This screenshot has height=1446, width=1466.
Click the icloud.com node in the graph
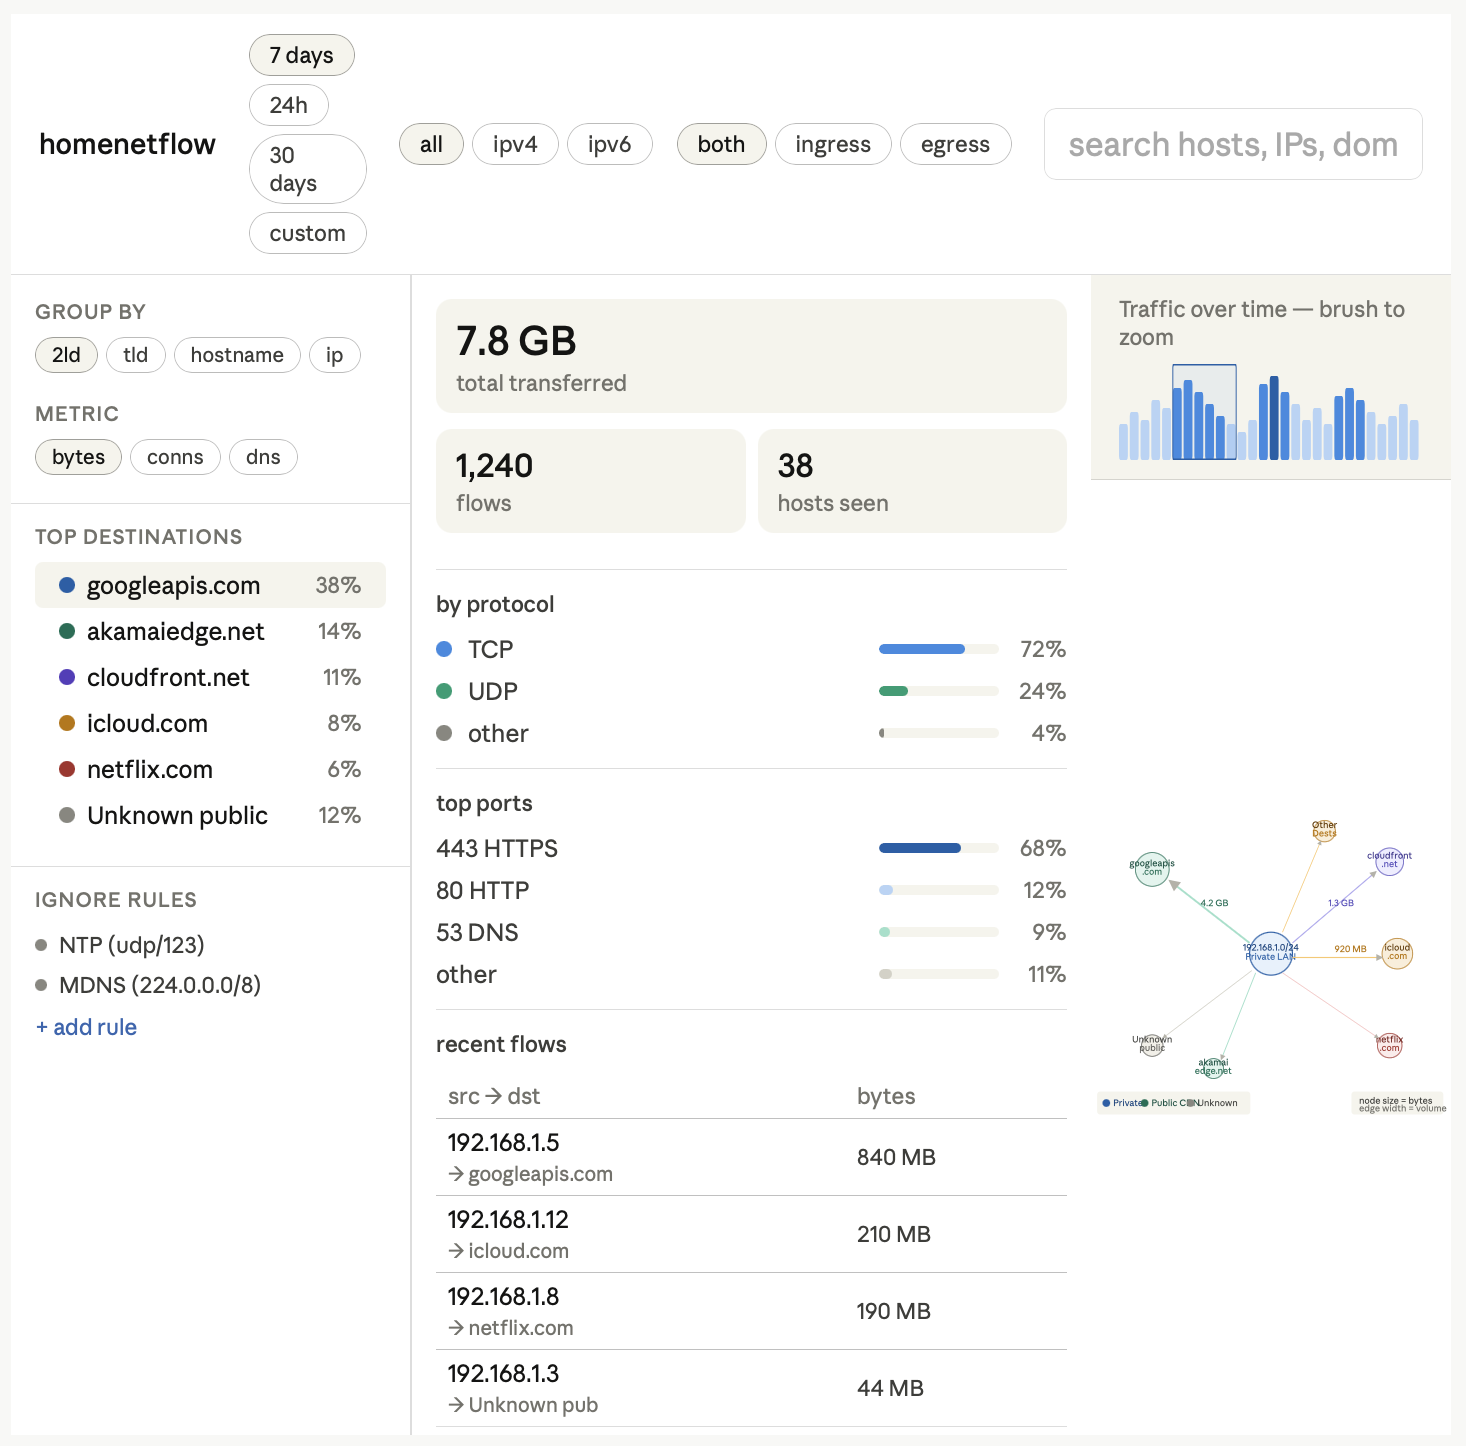click(x=1396, y=954)
